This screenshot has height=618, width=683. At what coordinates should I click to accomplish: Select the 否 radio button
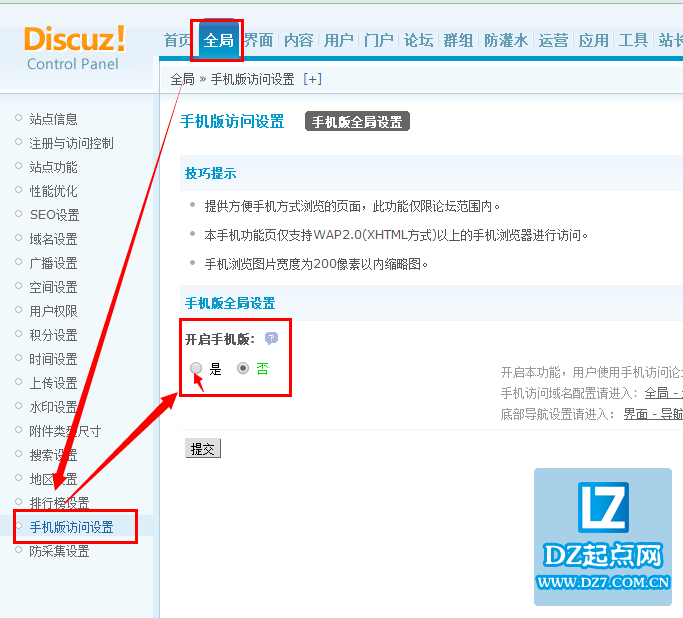[x=243, y=368]
